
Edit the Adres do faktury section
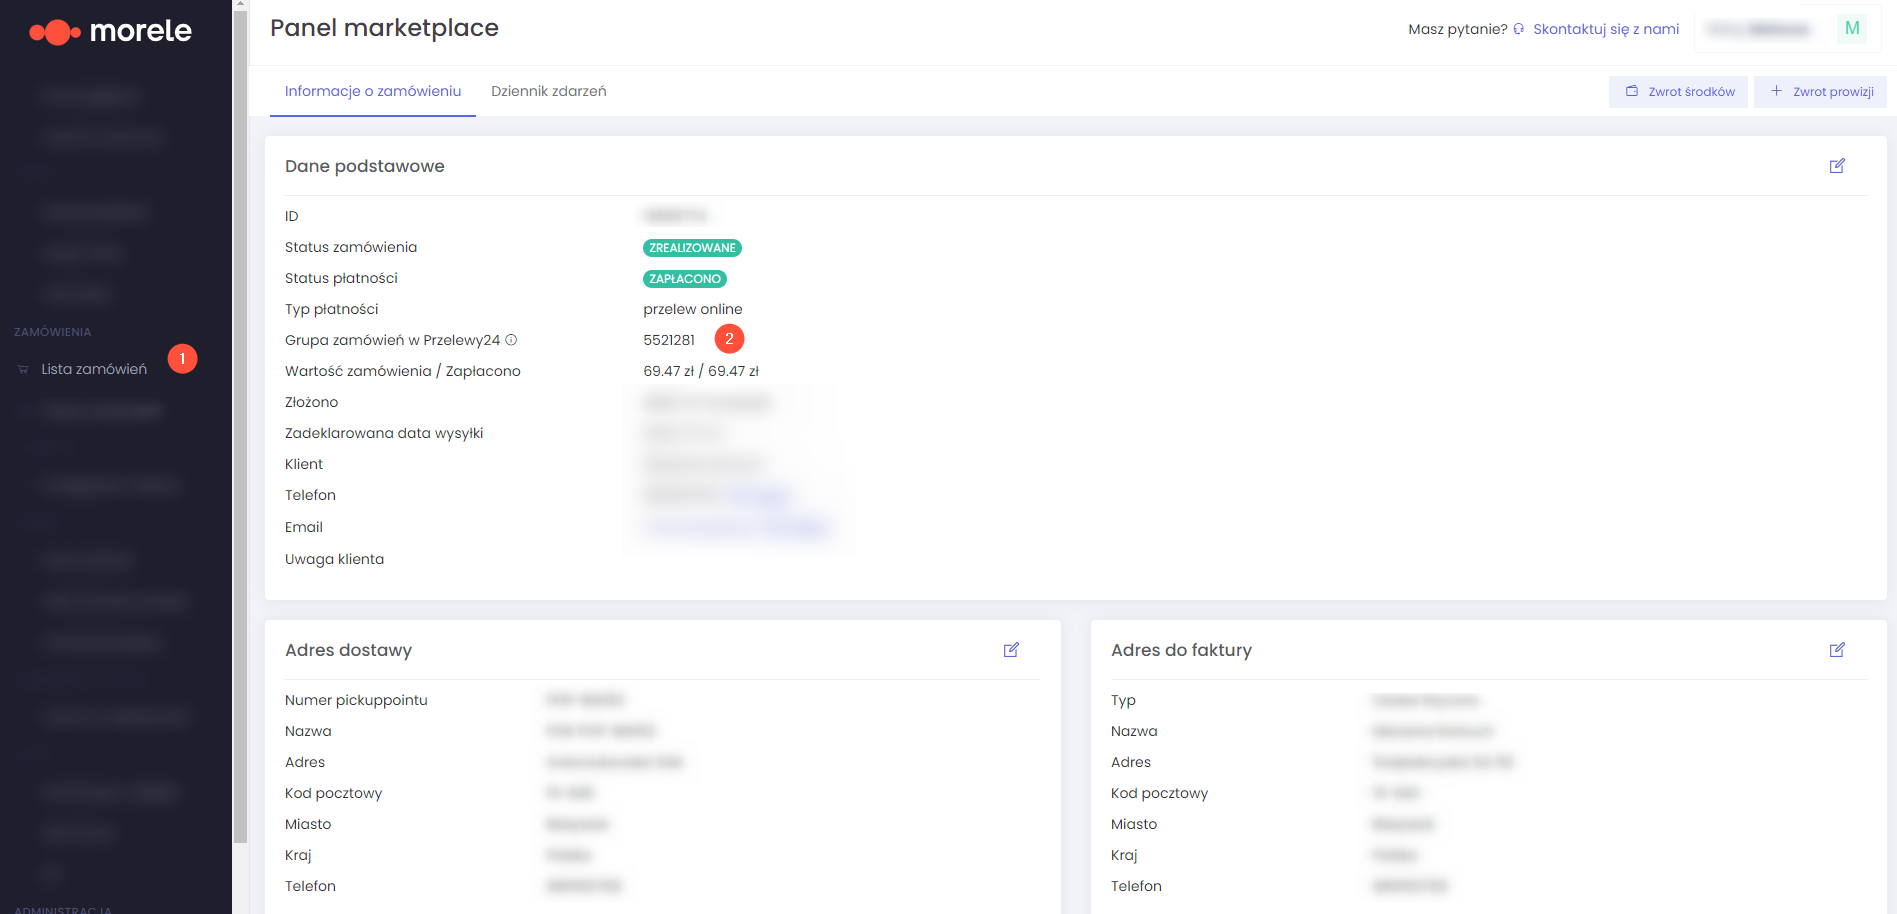coord(1837,650)
